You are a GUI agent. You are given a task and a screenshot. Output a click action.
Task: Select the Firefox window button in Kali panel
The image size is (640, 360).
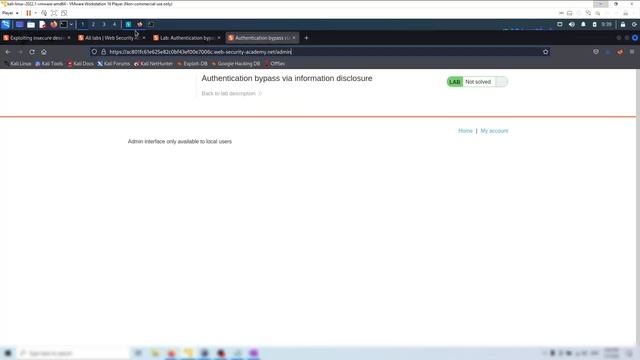click(x=140, y=24)
